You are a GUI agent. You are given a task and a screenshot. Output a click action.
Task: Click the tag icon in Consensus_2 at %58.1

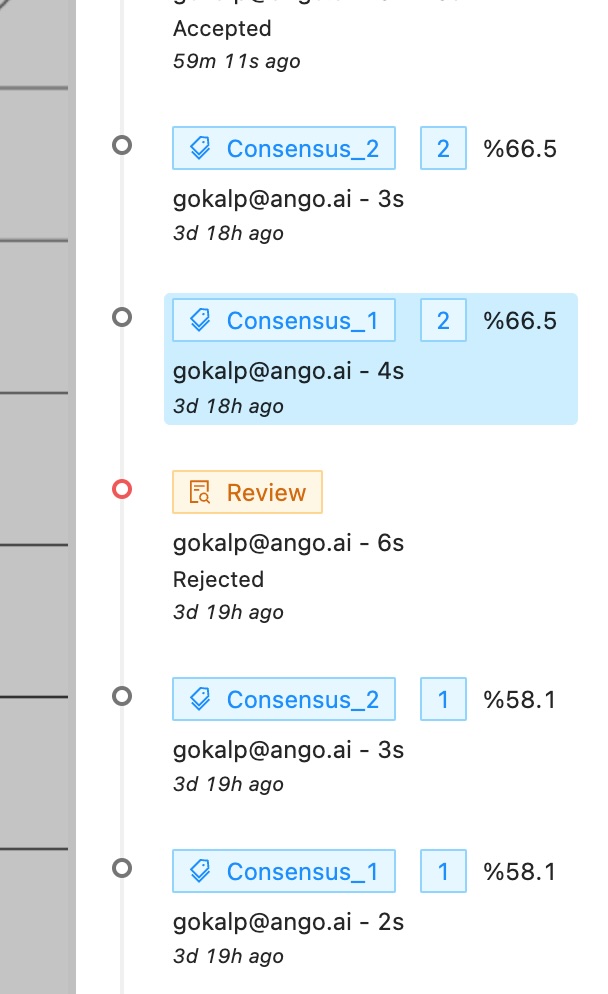(x=200, y=699)
